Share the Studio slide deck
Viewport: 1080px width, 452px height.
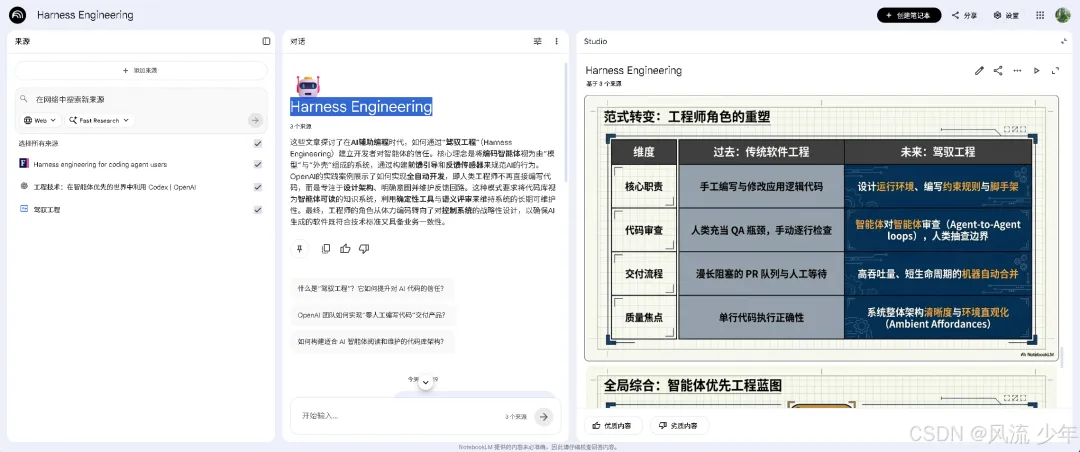pos(998,70)
